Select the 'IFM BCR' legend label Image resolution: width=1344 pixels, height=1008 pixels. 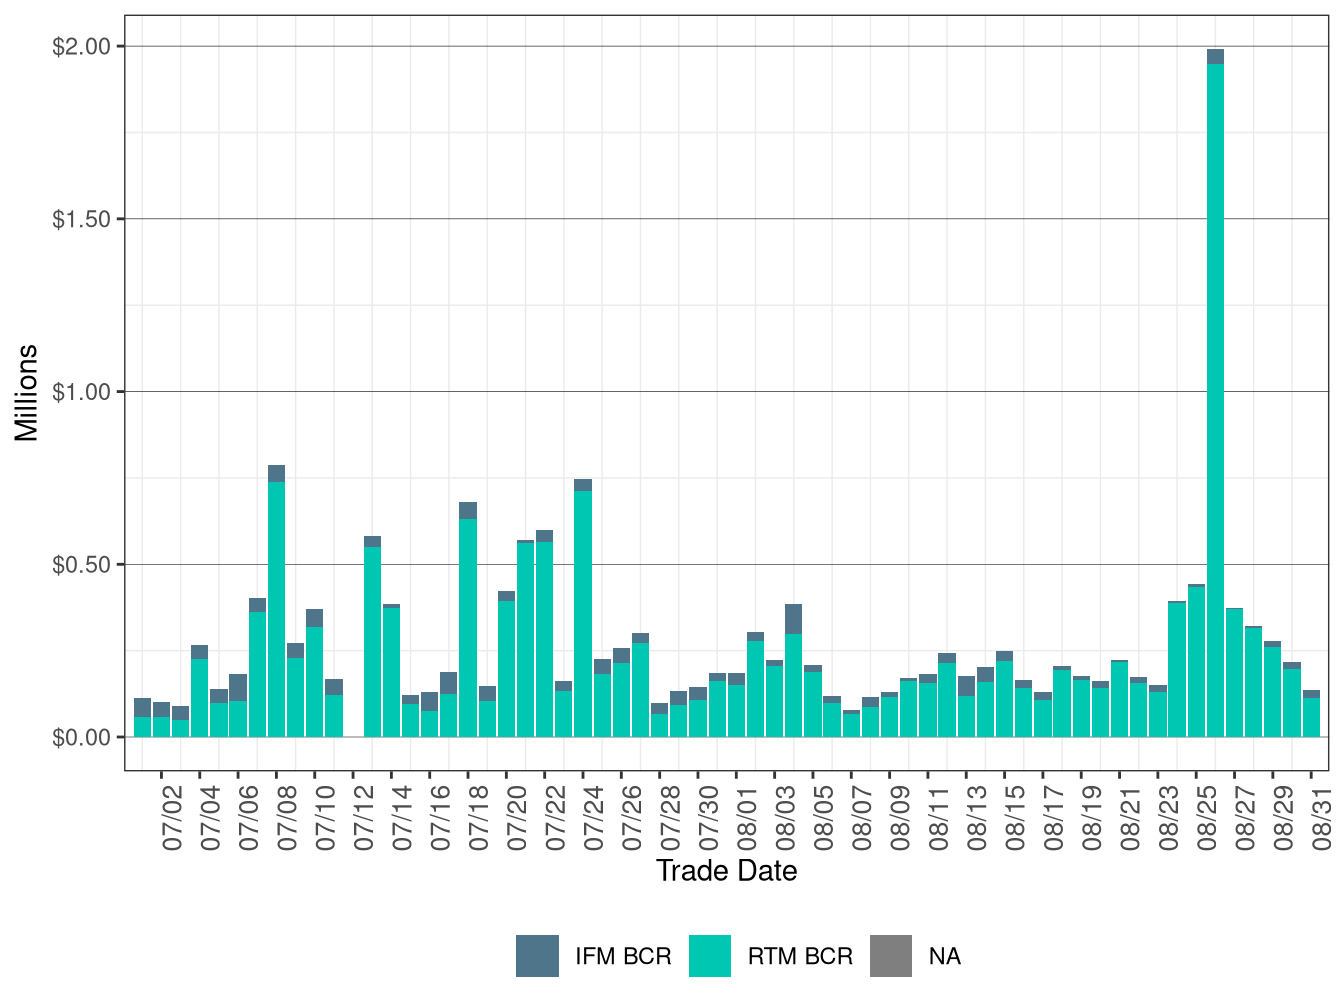pyautogui.click(x=623, y=957)
